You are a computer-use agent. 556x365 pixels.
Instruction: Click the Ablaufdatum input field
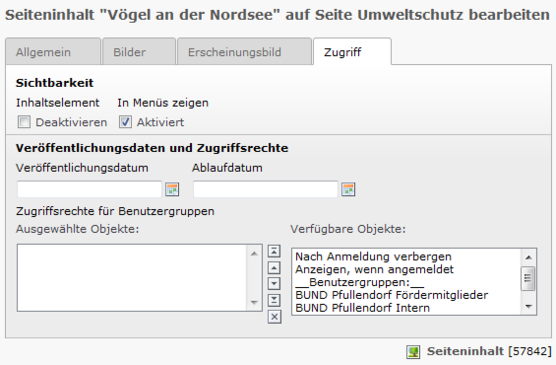click(265, 189)
